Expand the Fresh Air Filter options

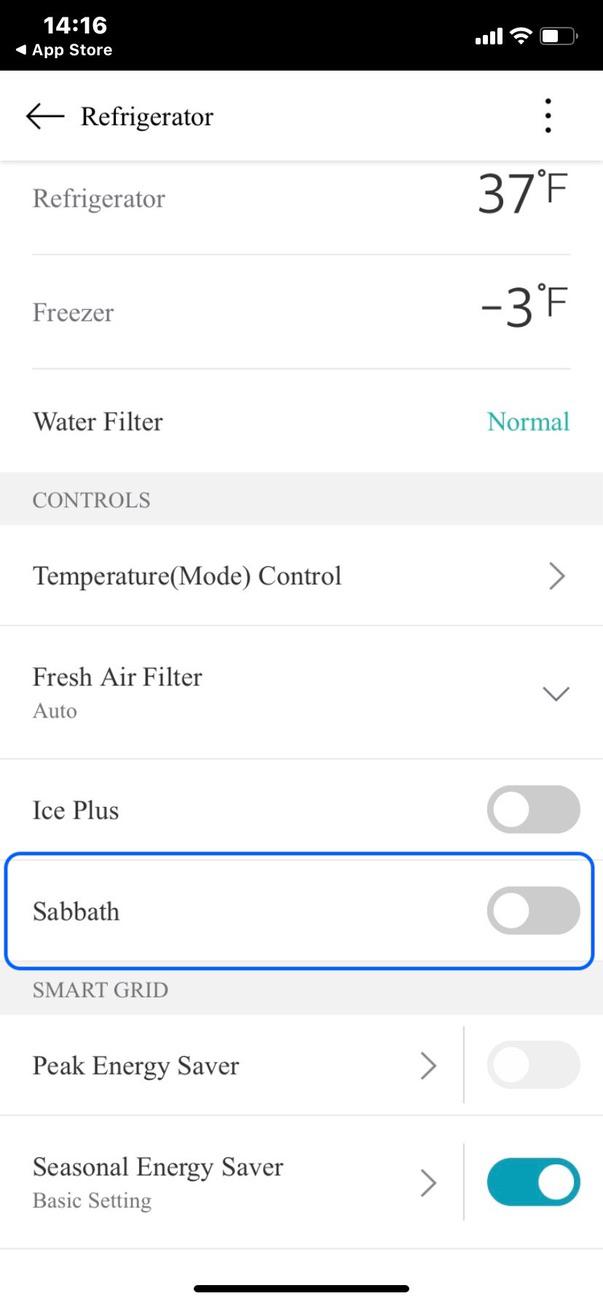coord(557,692)
